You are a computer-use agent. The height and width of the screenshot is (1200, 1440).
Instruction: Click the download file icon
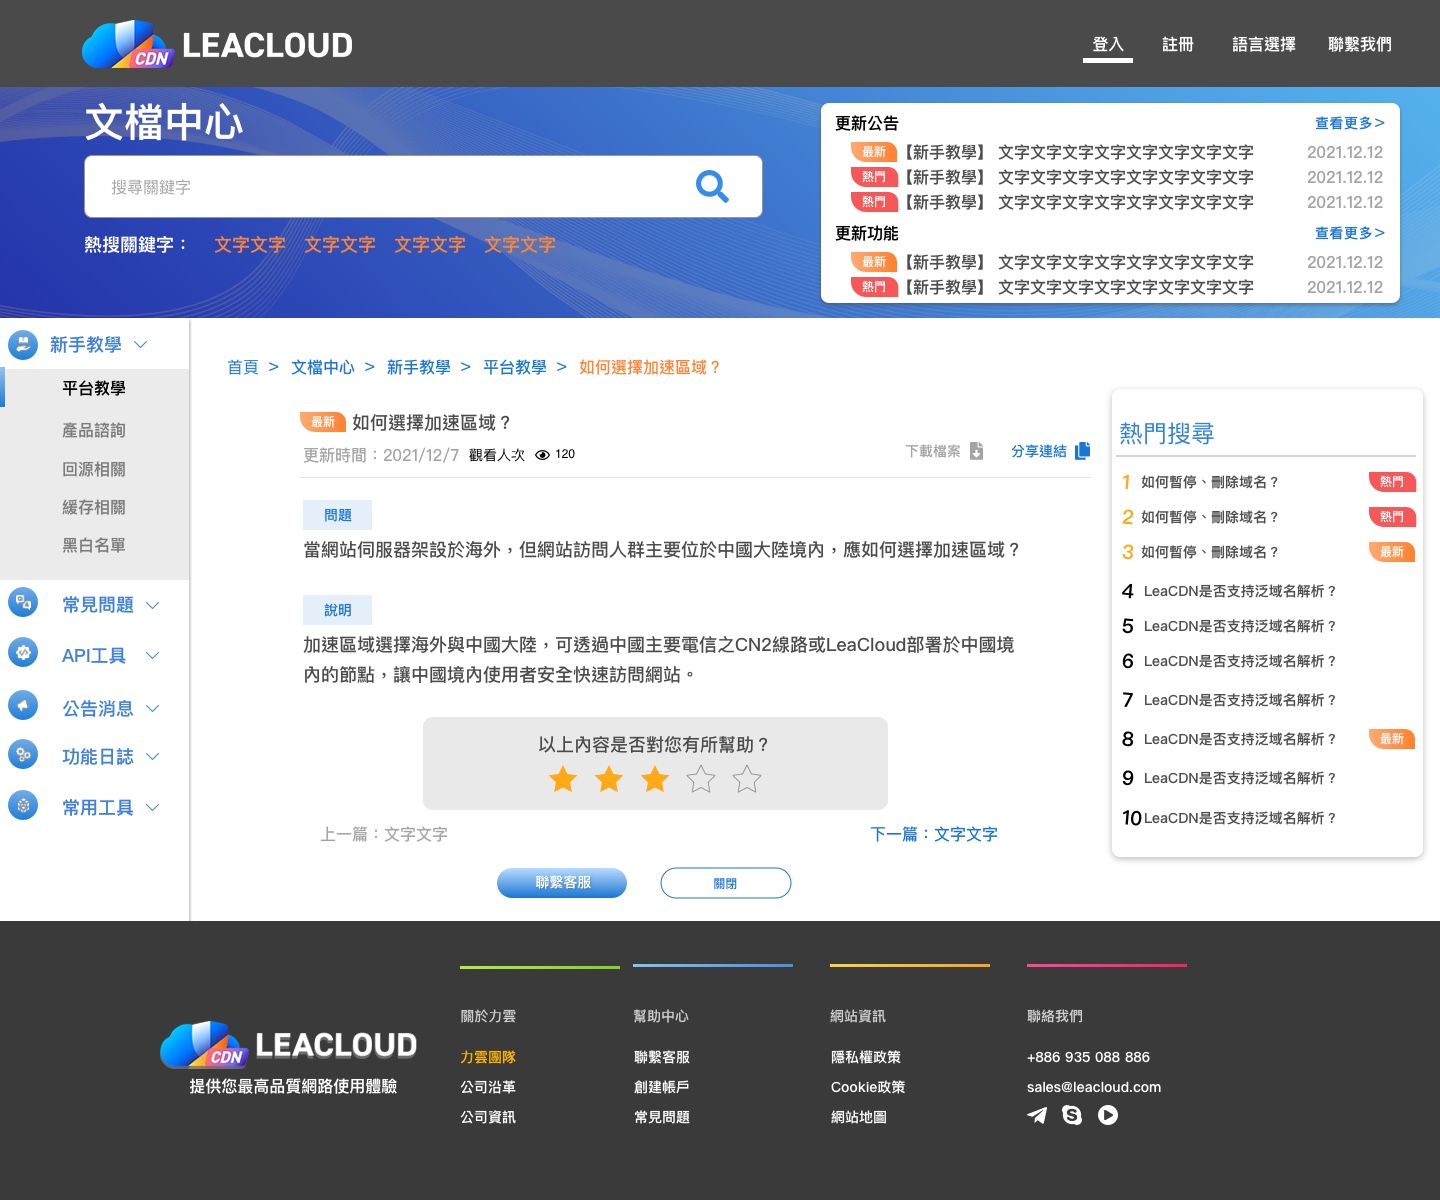pos(977,451)
